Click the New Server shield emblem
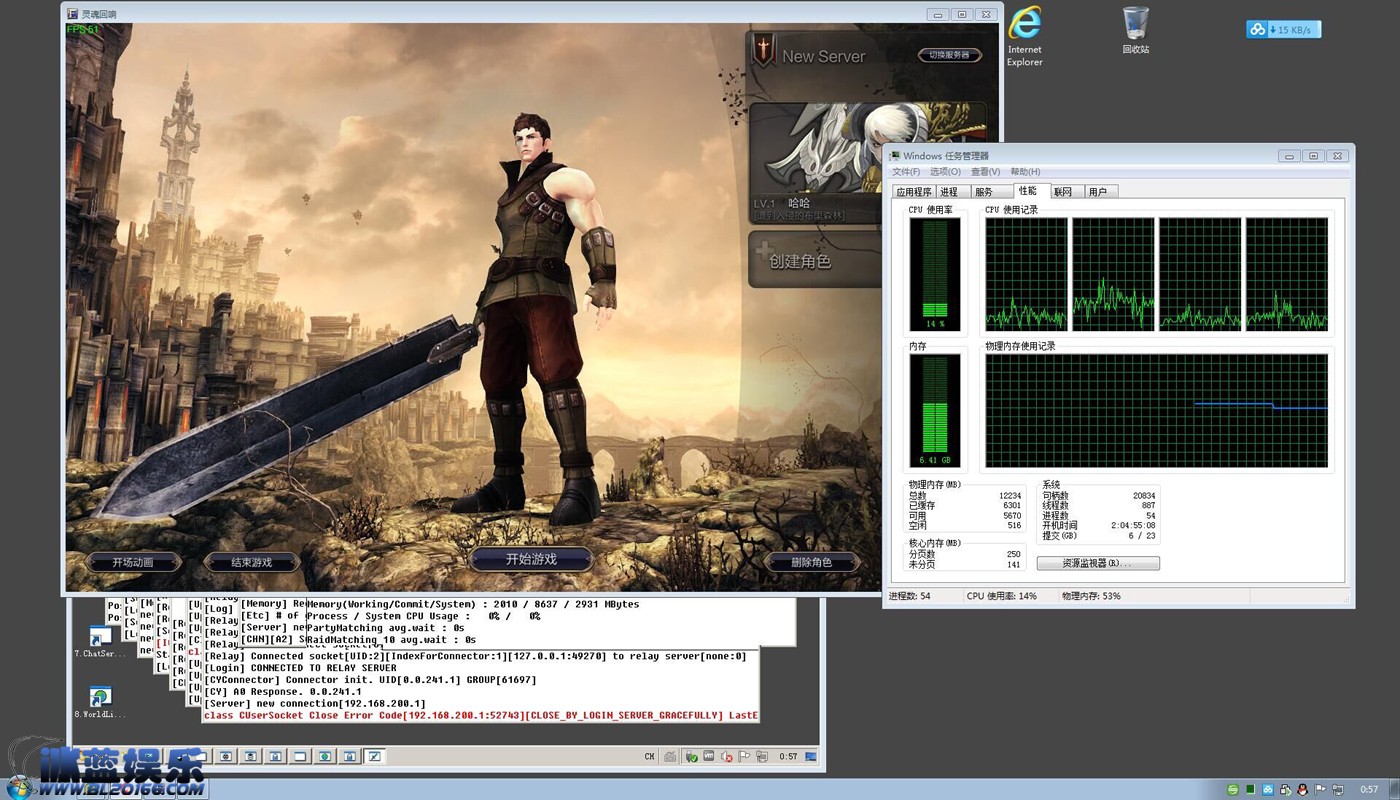 (x=765, y=50)
